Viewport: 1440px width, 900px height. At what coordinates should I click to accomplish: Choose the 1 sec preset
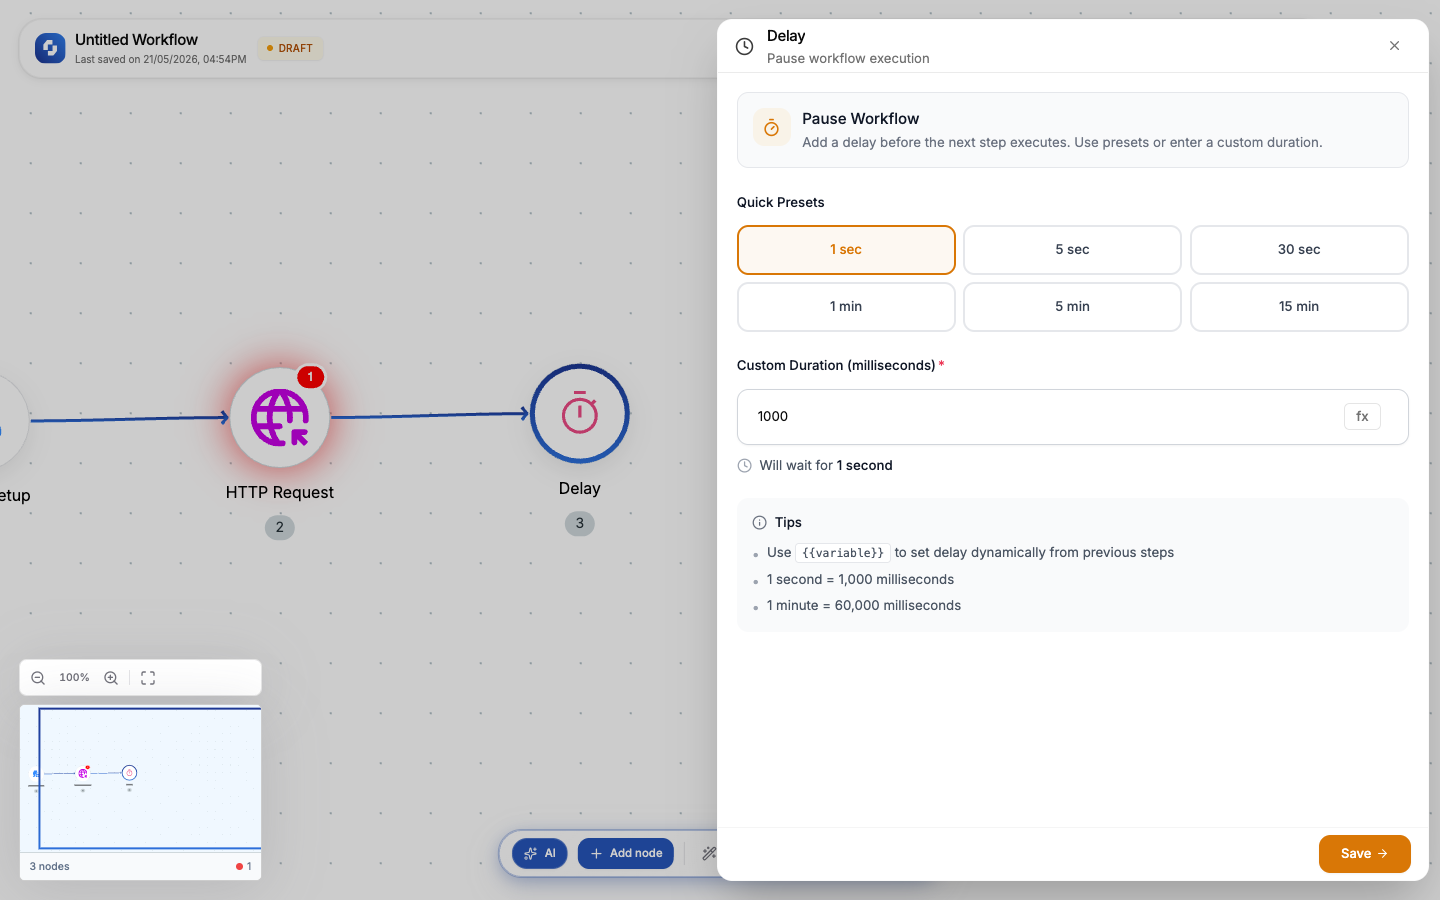point(846,250)
